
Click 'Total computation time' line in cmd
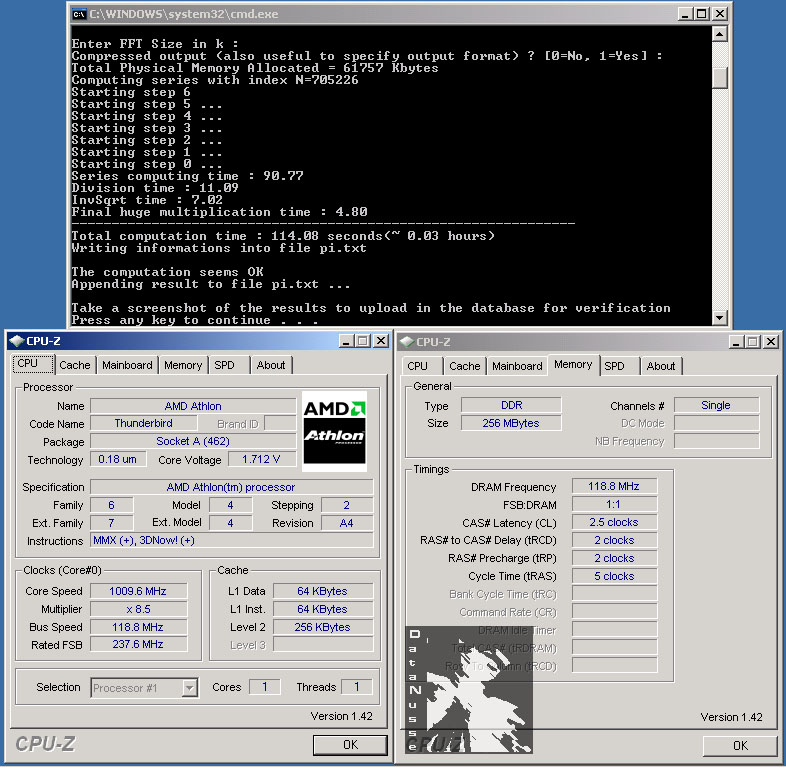283,236
